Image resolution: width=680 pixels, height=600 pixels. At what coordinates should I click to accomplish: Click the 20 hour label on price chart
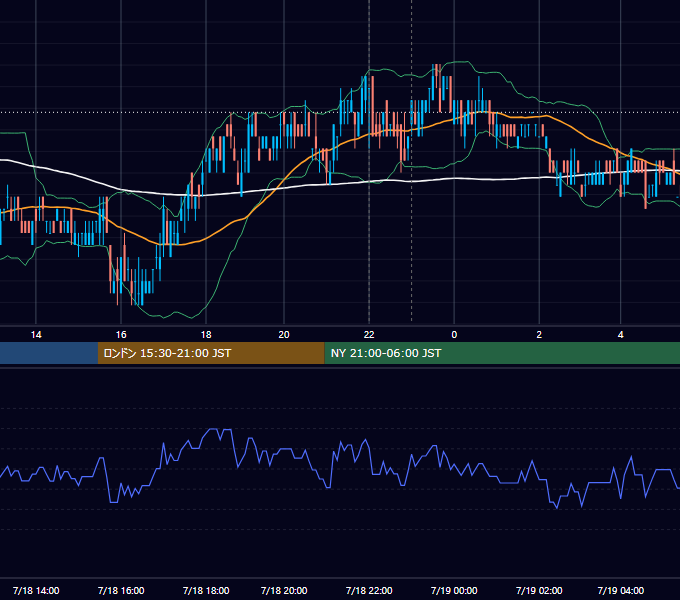(284, 335)
